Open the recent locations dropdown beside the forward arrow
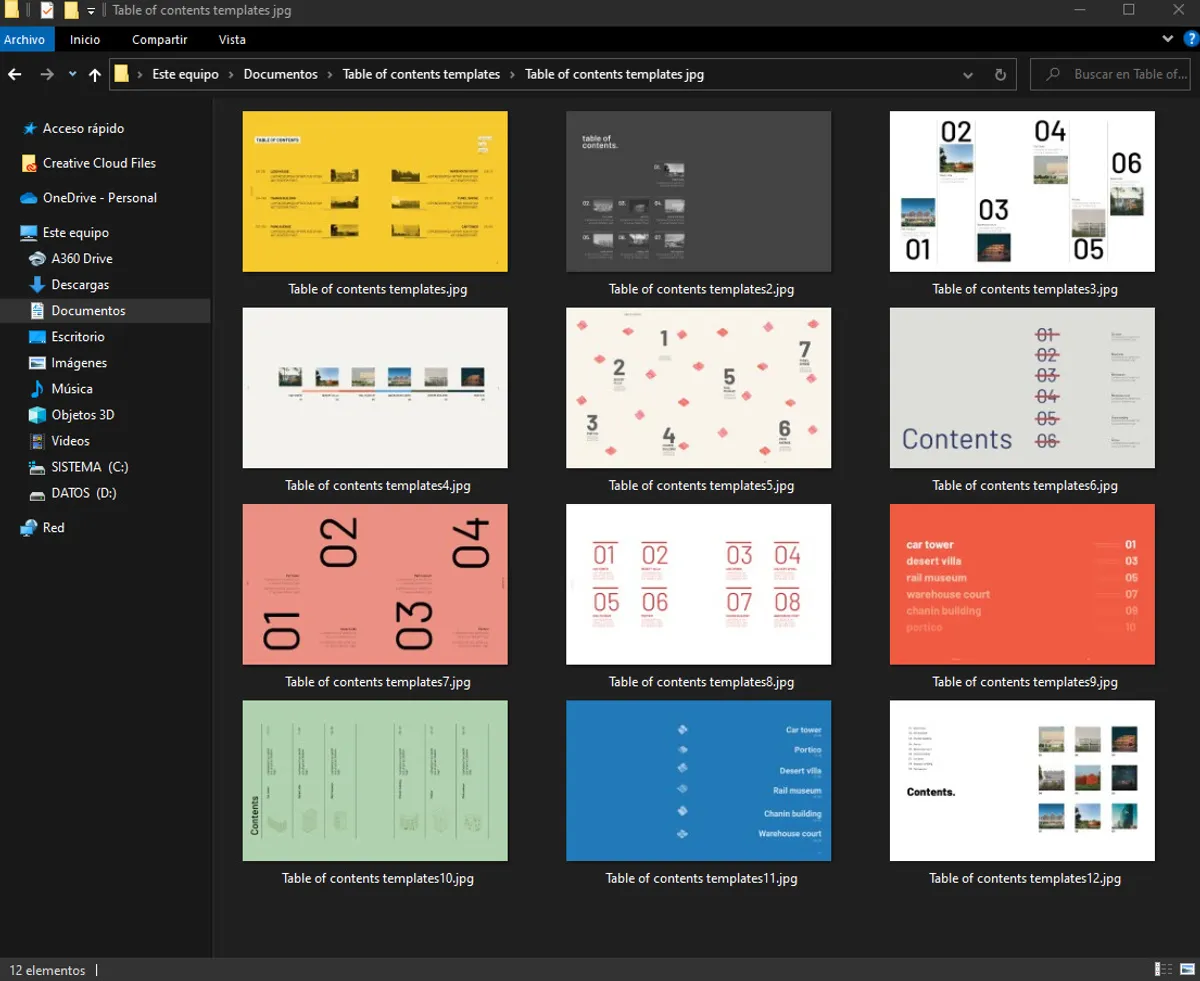 (71, 74)
